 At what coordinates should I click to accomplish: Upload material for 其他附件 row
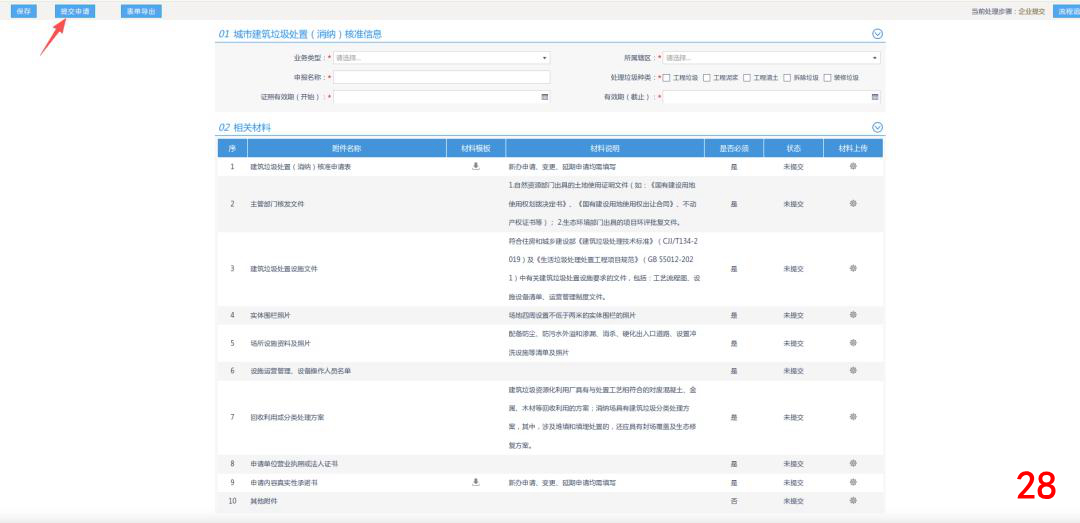click(853, 500)
